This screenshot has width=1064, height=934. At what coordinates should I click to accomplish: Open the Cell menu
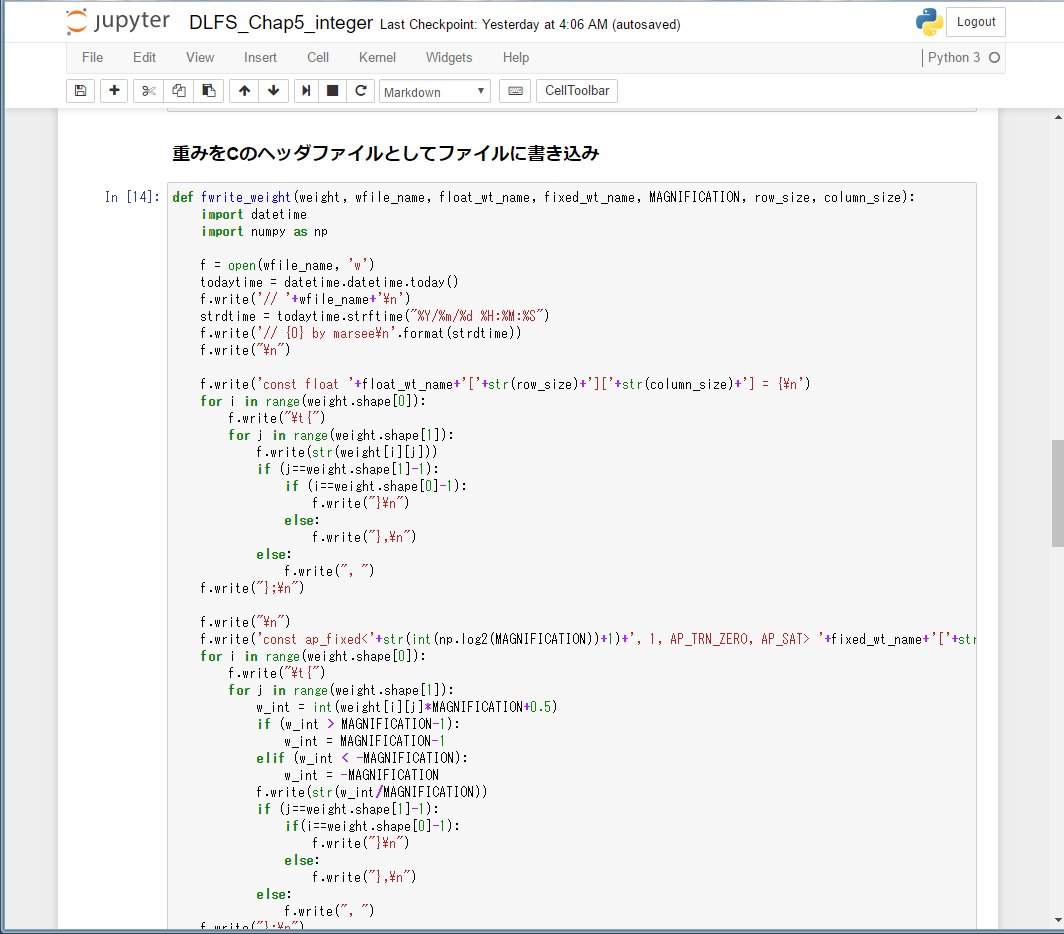click(318, 58)
